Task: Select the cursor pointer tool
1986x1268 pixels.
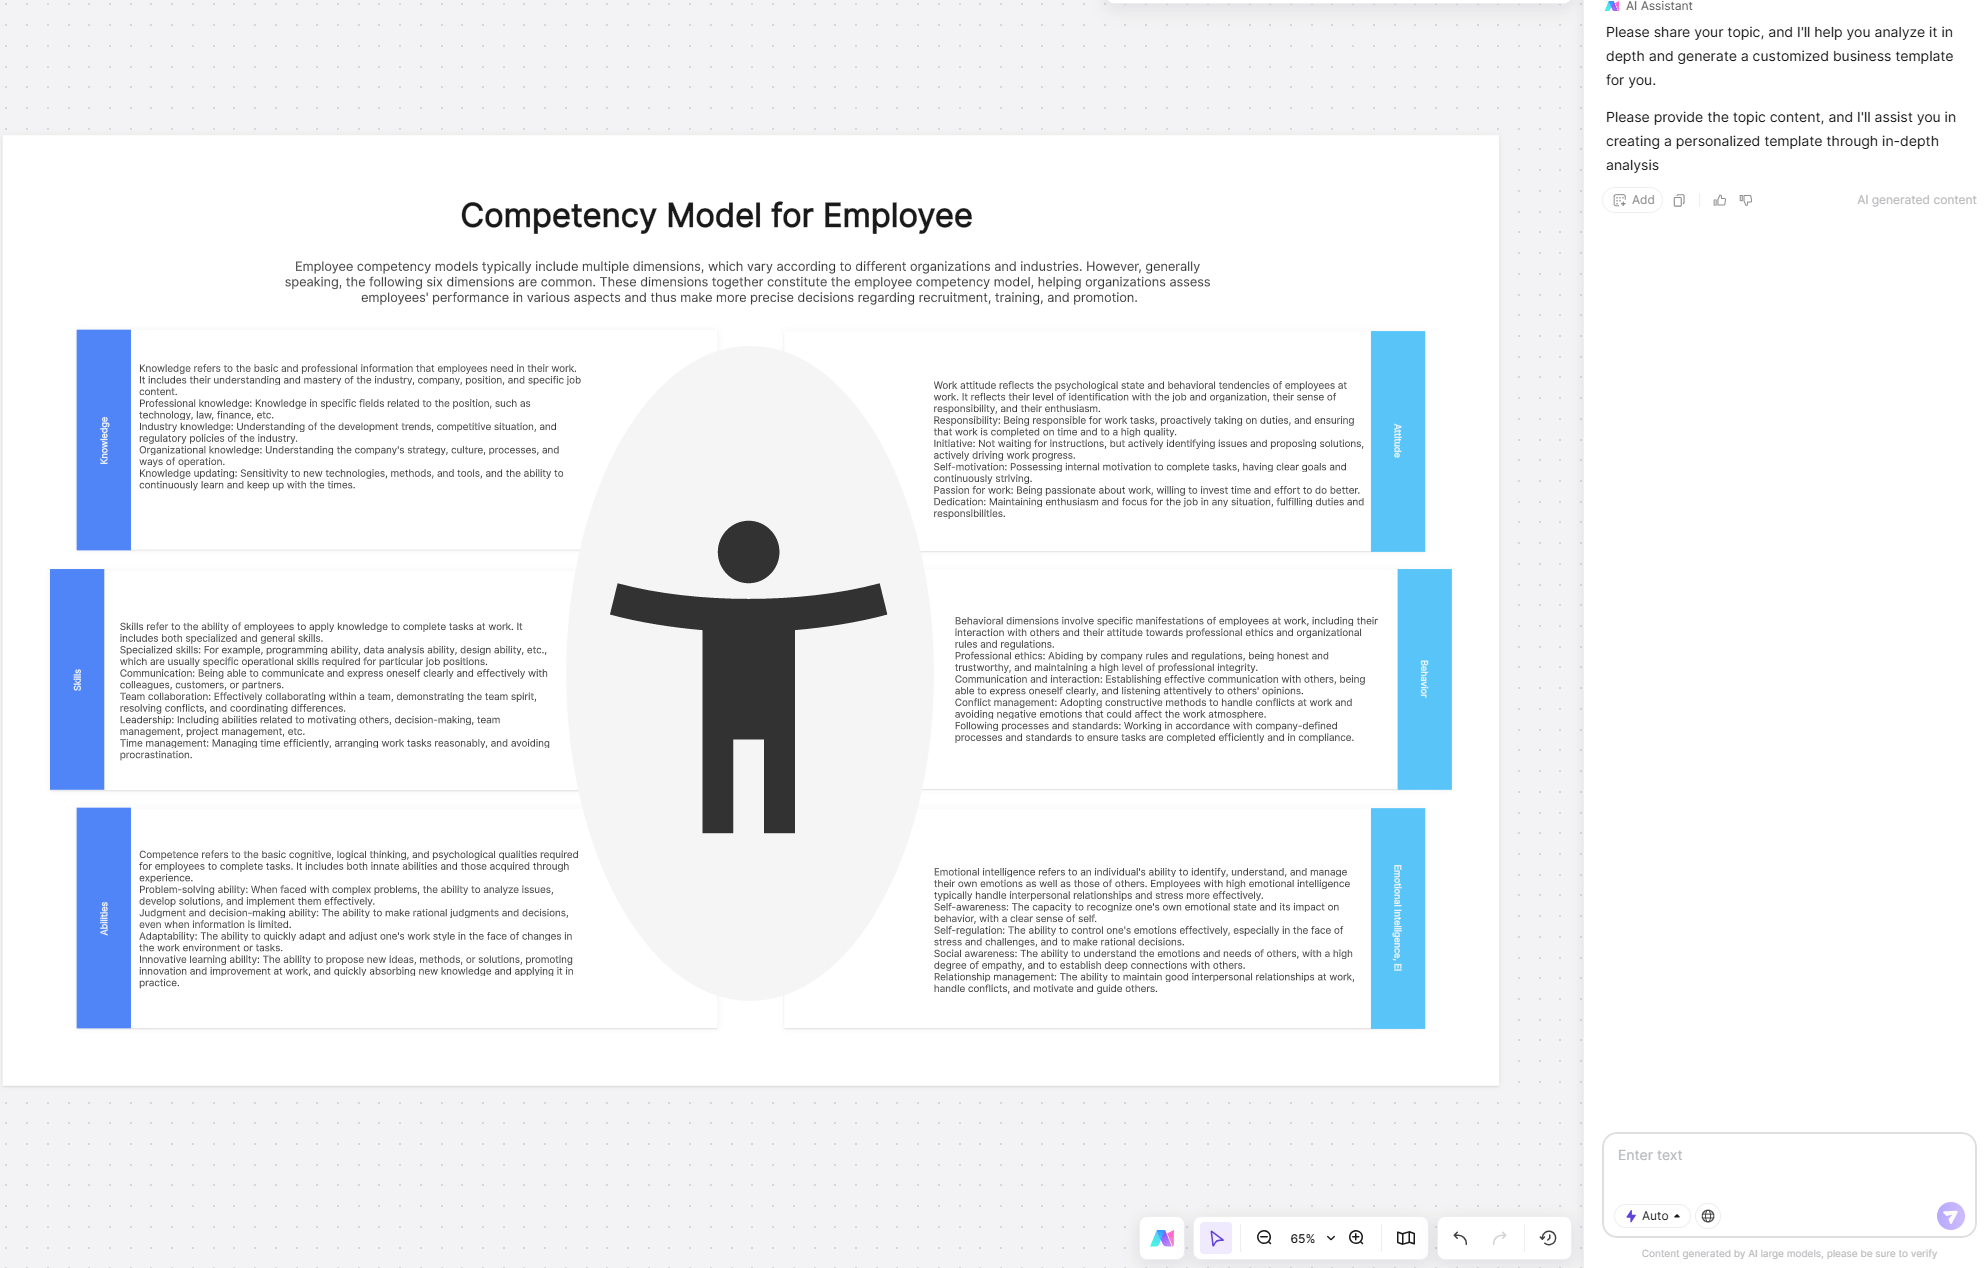Action: point(1216,1238)
